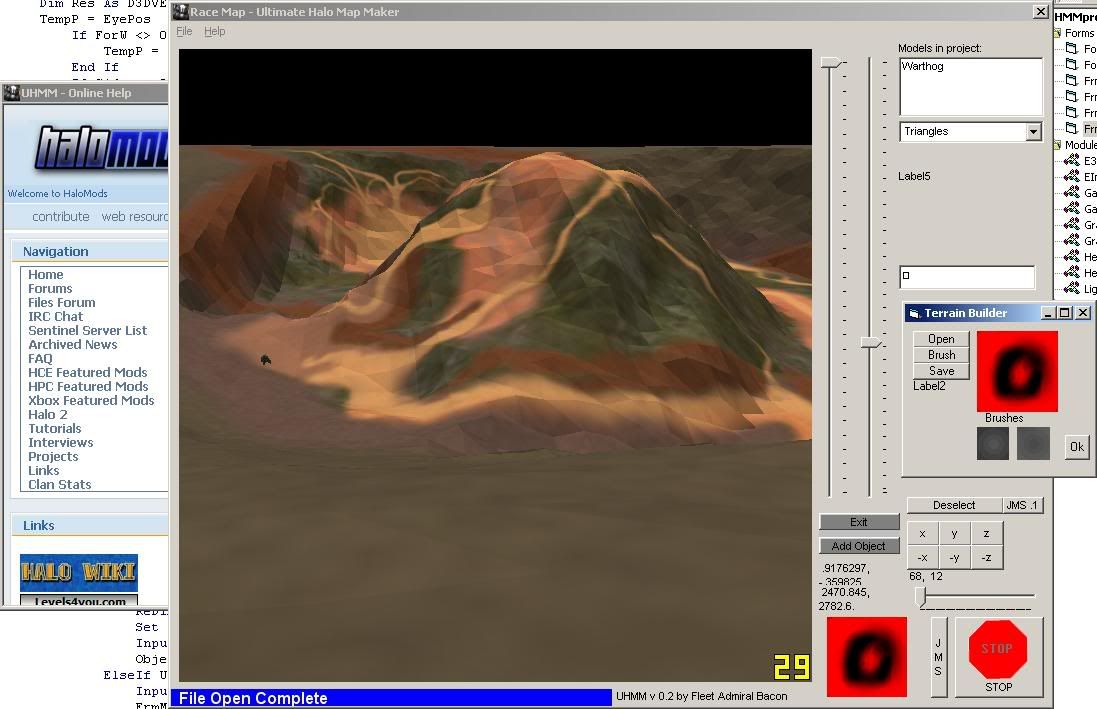Click the contribute tab on HaloMods page
This screenshot has height=709, width=1097.
pyautogui.click(x=61, y=217)
